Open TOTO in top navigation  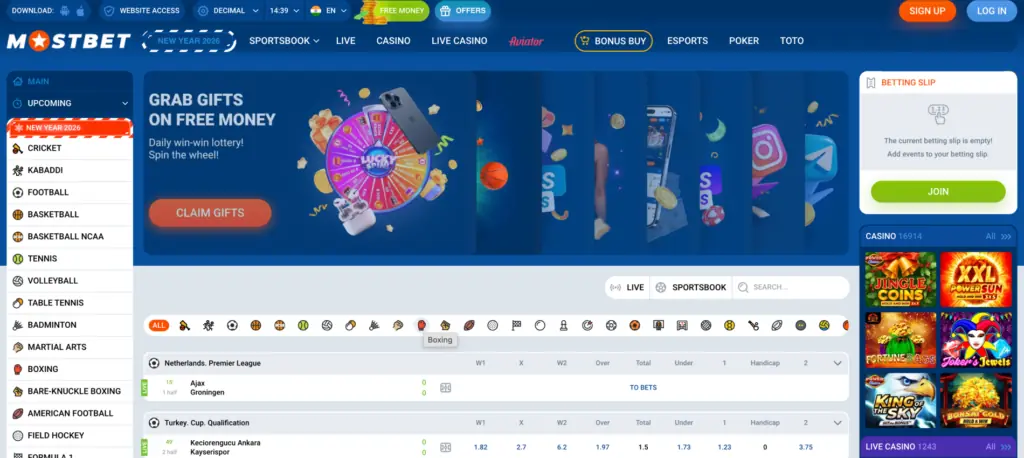(x=792, y=41)
